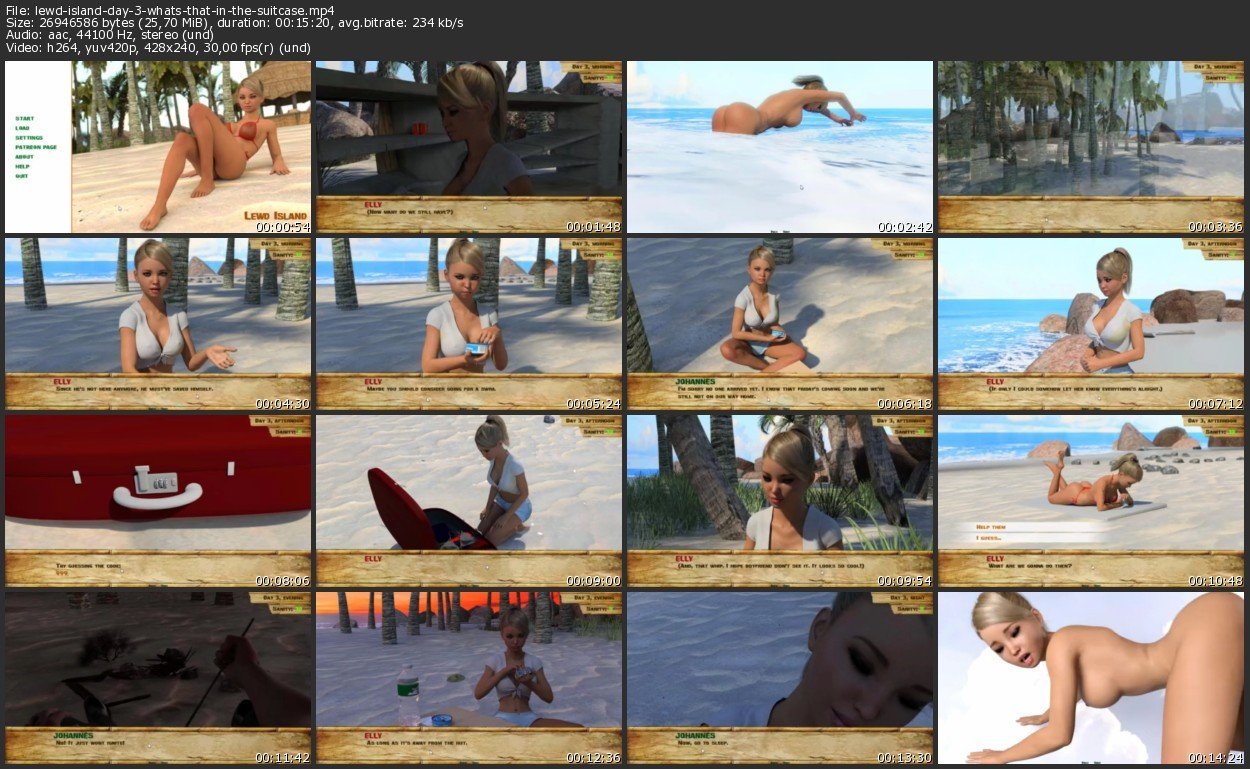Click Start in the game menu
Screen dimensions: 1250x769
24,118
